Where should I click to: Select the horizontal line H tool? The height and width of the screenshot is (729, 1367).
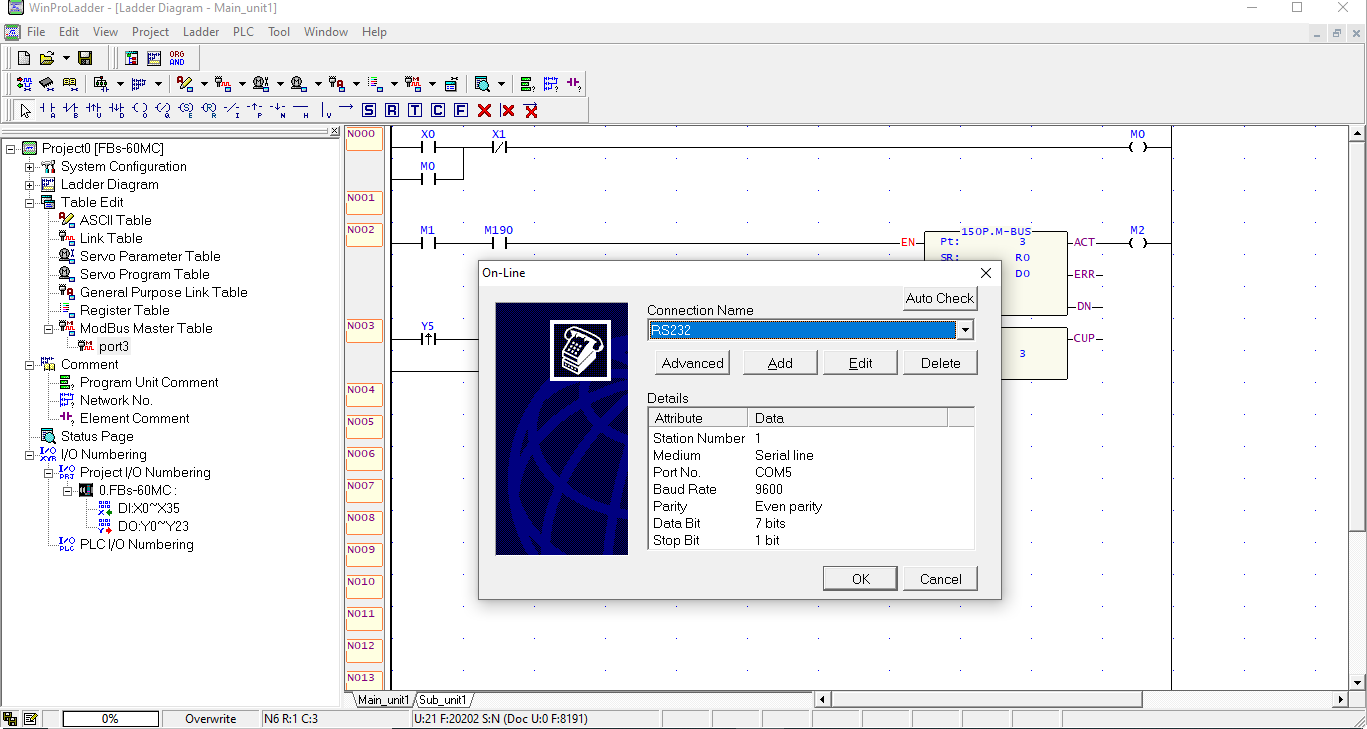pyautogui.click(x=301, y=110)
